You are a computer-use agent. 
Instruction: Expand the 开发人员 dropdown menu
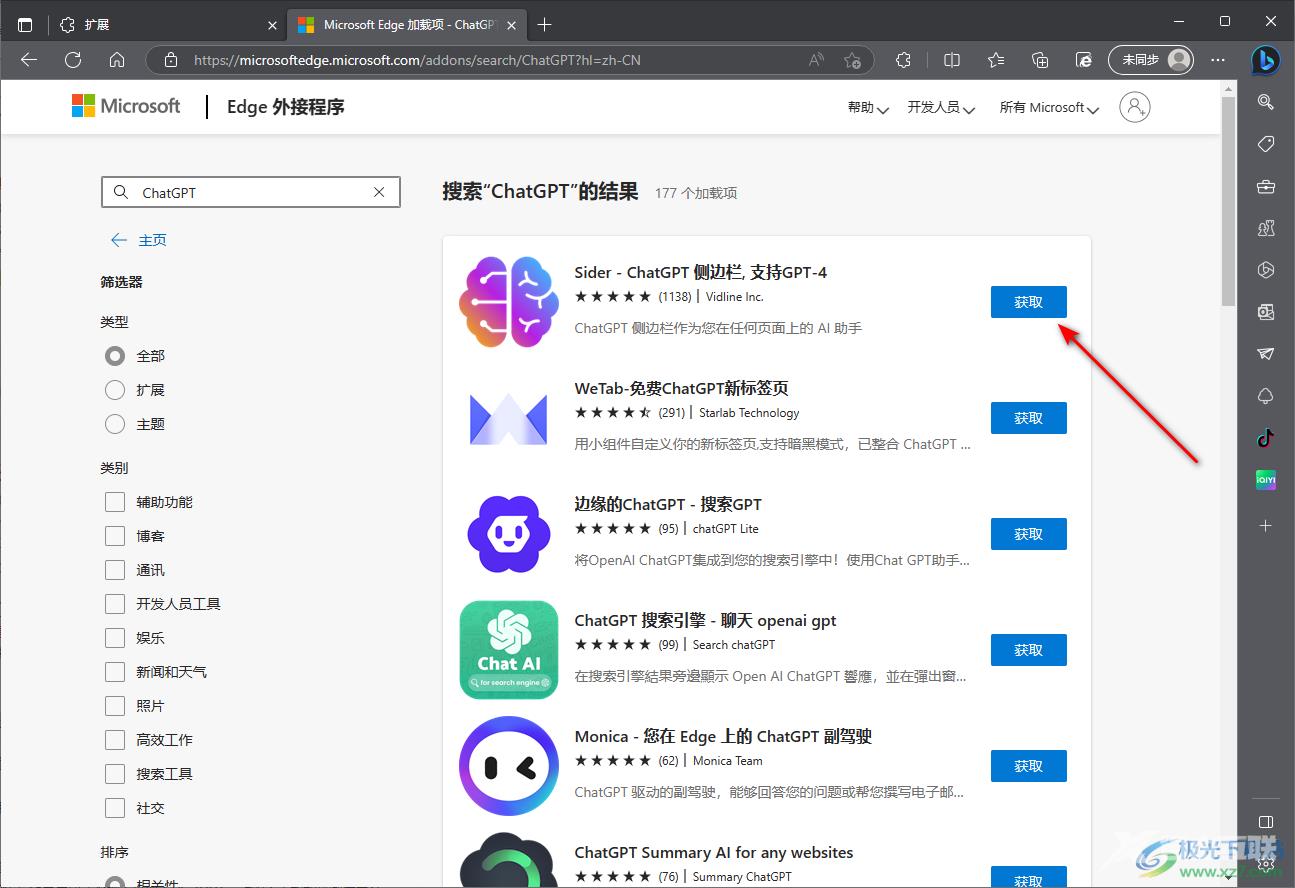[941, 107]
